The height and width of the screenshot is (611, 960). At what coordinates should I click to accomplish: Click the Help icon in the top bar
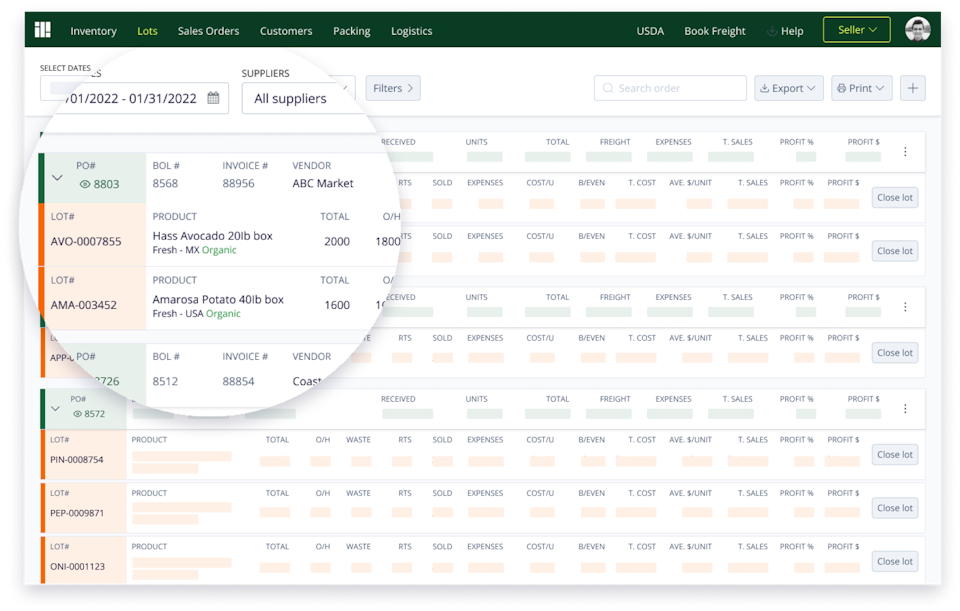(x=772, y=31)
